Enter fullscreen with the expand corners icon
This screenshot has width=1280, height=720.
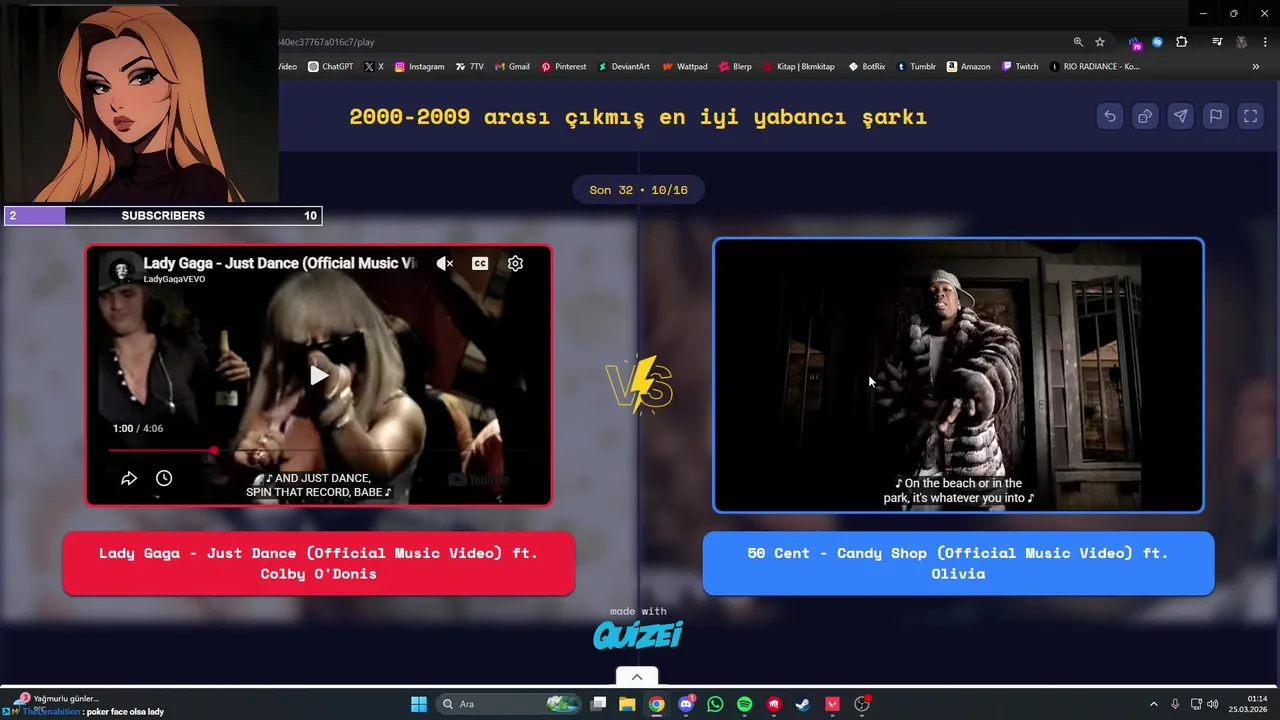1250,116
